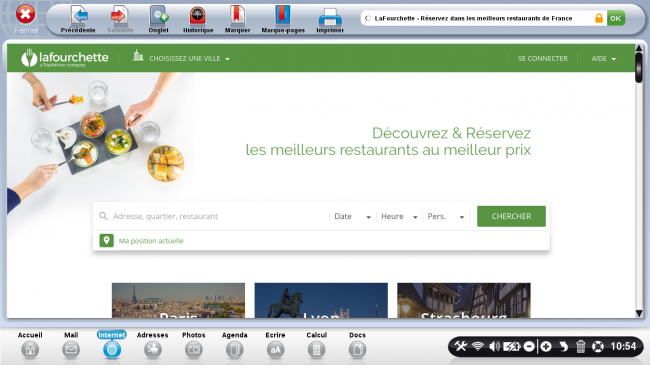Open settings with the tools icon
The width and height of the screenshot is (650, 365).
(461, 346)
